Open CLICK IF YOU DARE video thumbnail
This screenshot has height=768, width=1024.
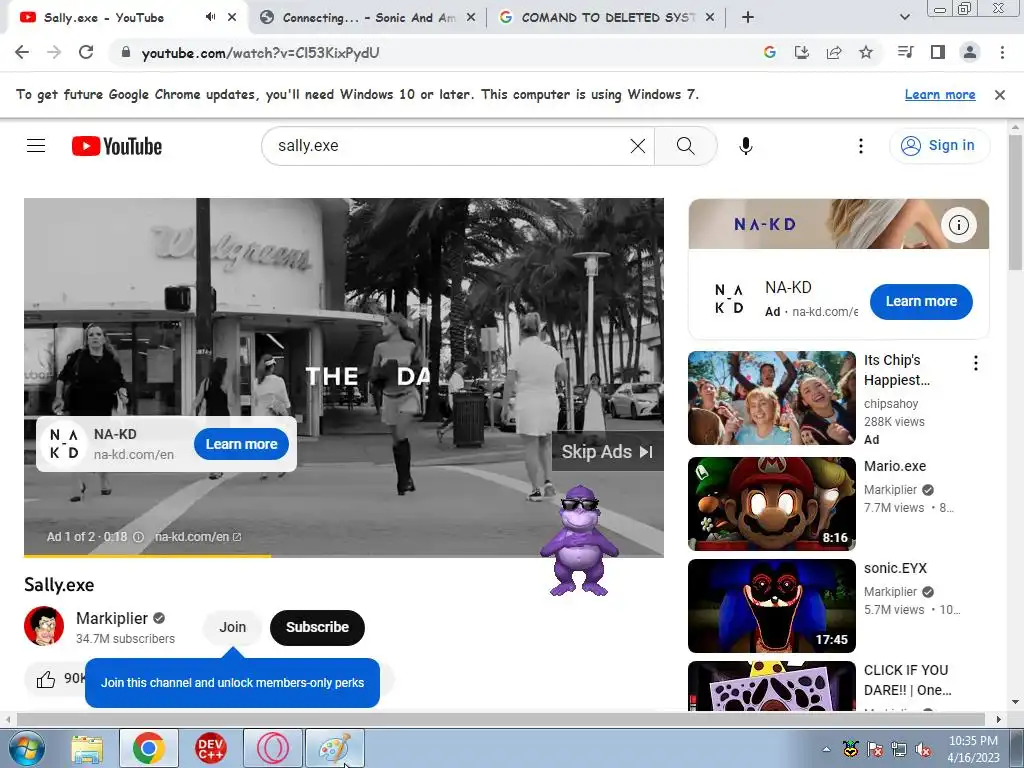pyautogui.click(x=771, y=686)
